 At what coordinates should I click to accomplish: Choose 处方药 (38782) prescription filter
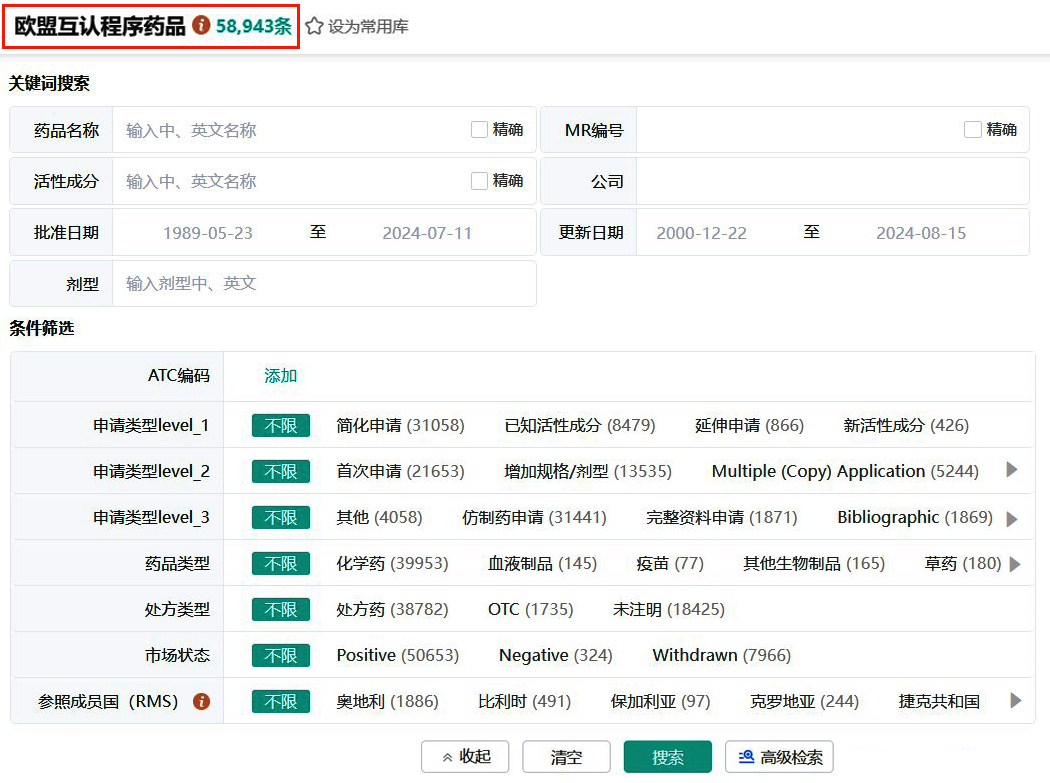(392, 609)
